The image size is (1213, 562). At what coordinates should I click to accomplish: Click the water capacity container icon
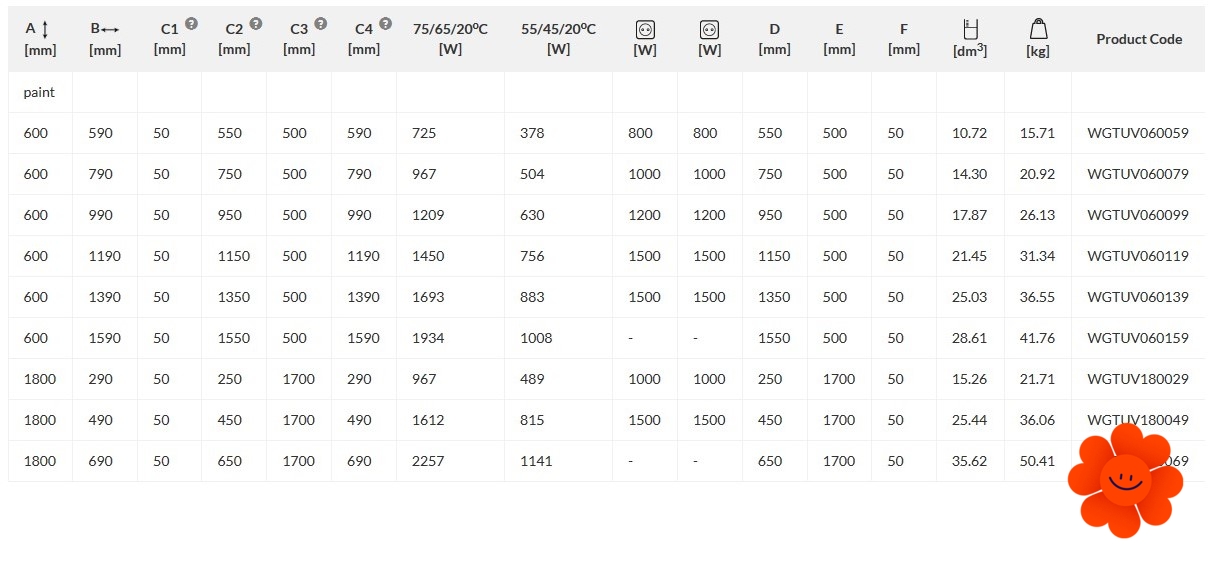click(x=969, y=29)
